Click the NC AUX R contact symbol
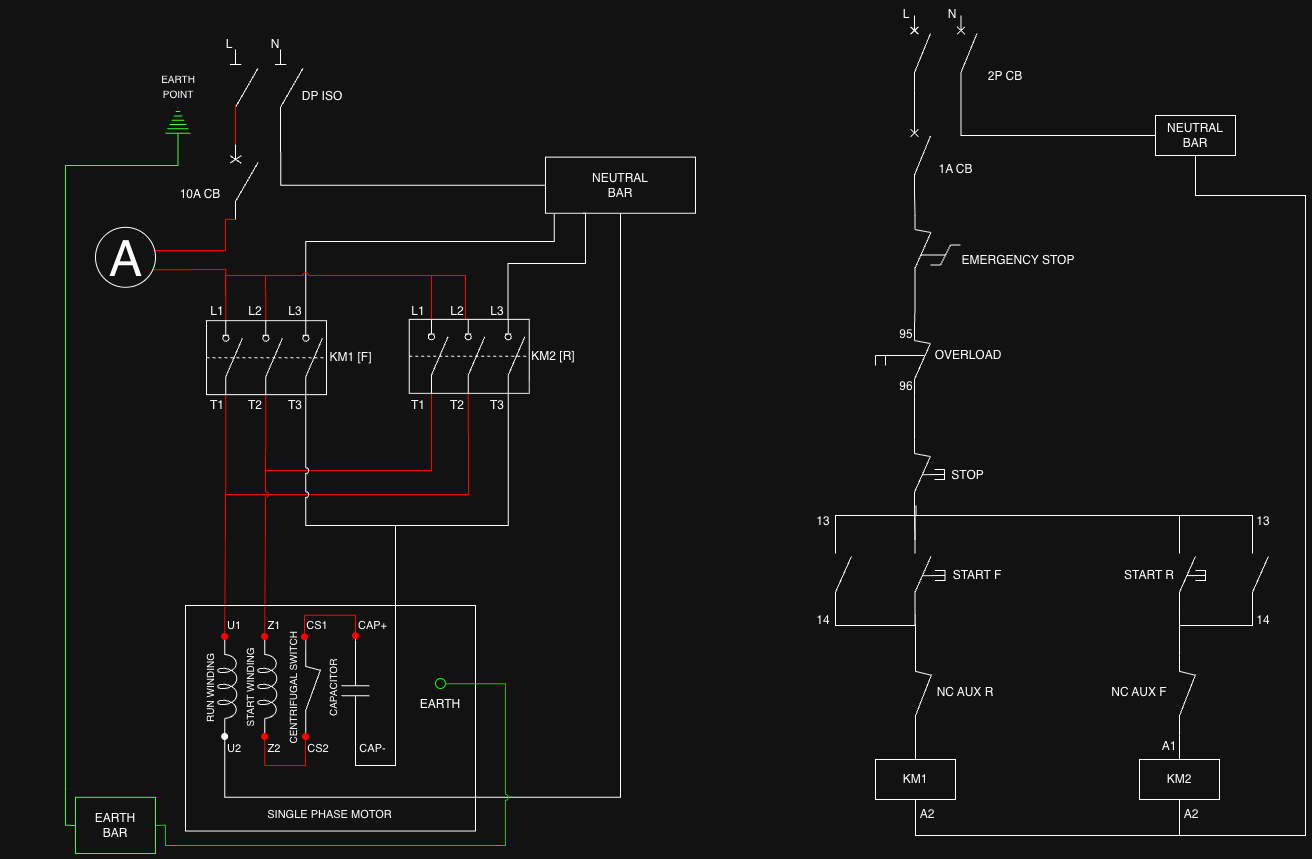Screen dimensions: 1312x859 pos(923,692)
